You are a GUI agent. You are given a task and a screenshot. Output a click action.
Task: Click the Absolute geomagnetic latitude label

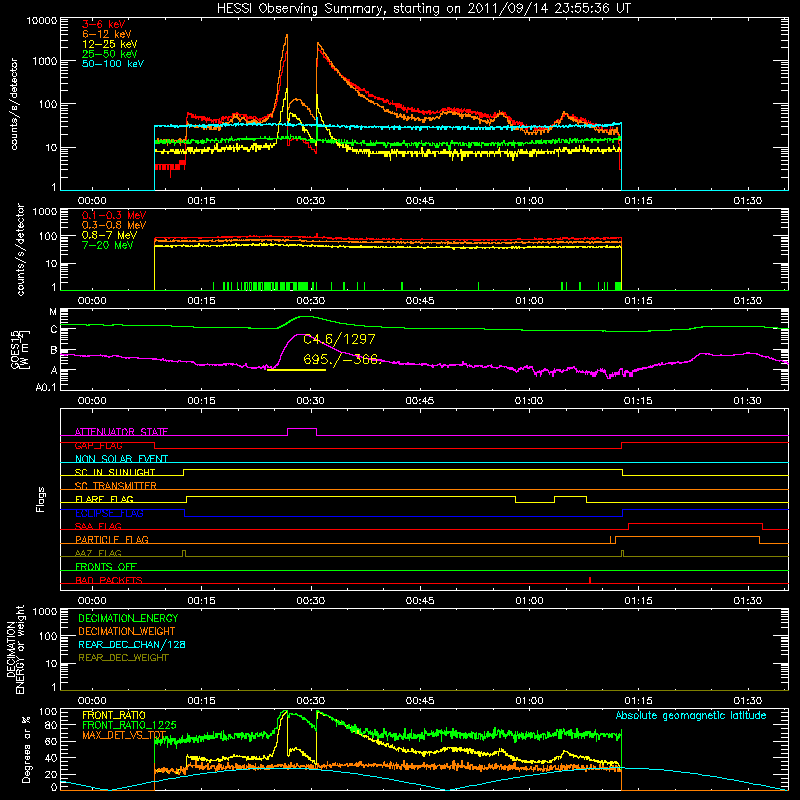(691, 715)
